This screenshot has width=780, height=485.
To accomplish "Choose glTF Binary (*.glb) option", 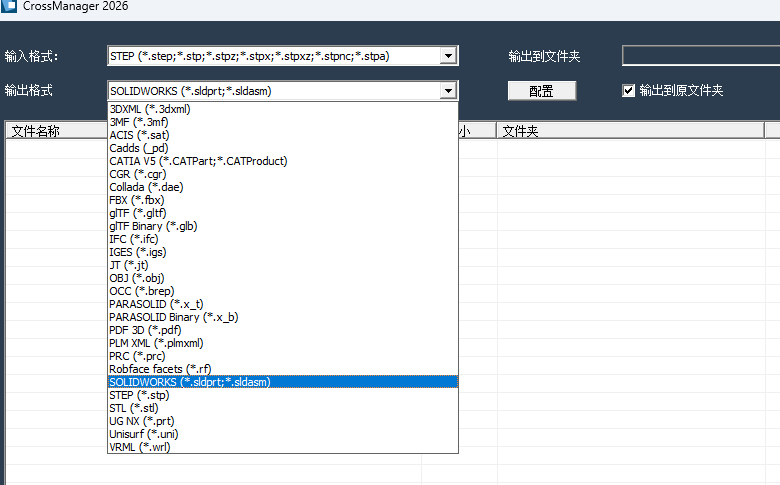I will point(283,226).
